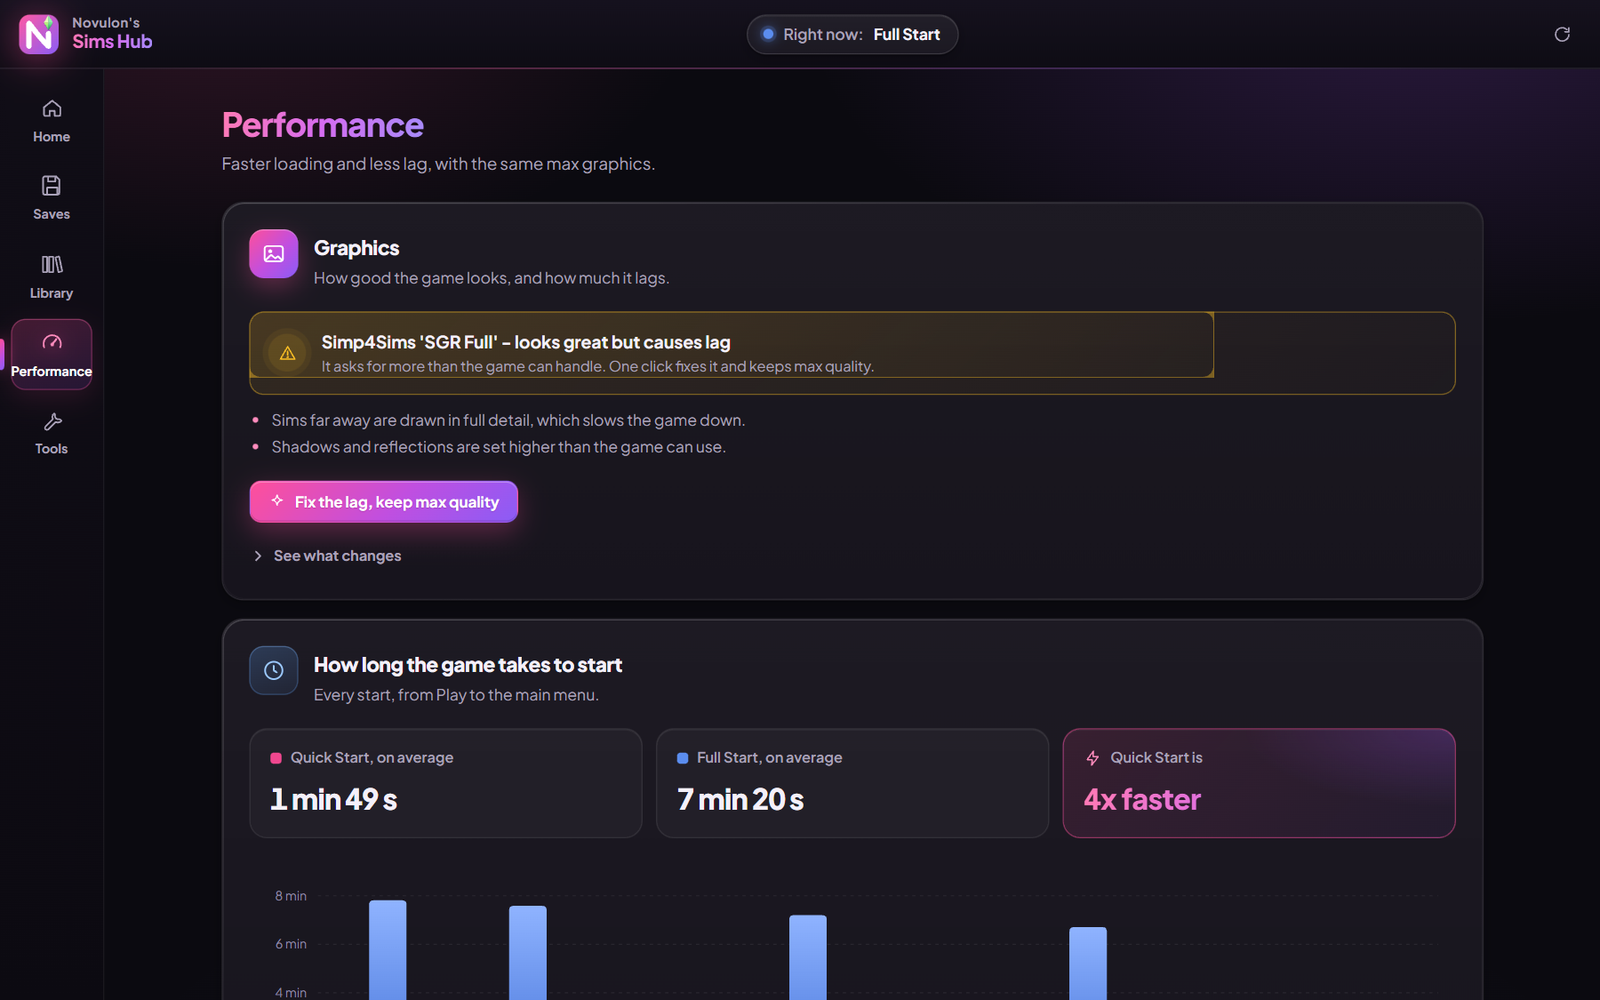
Task: Select the Performance sidebar item
Action: click(x=51, y=355)
